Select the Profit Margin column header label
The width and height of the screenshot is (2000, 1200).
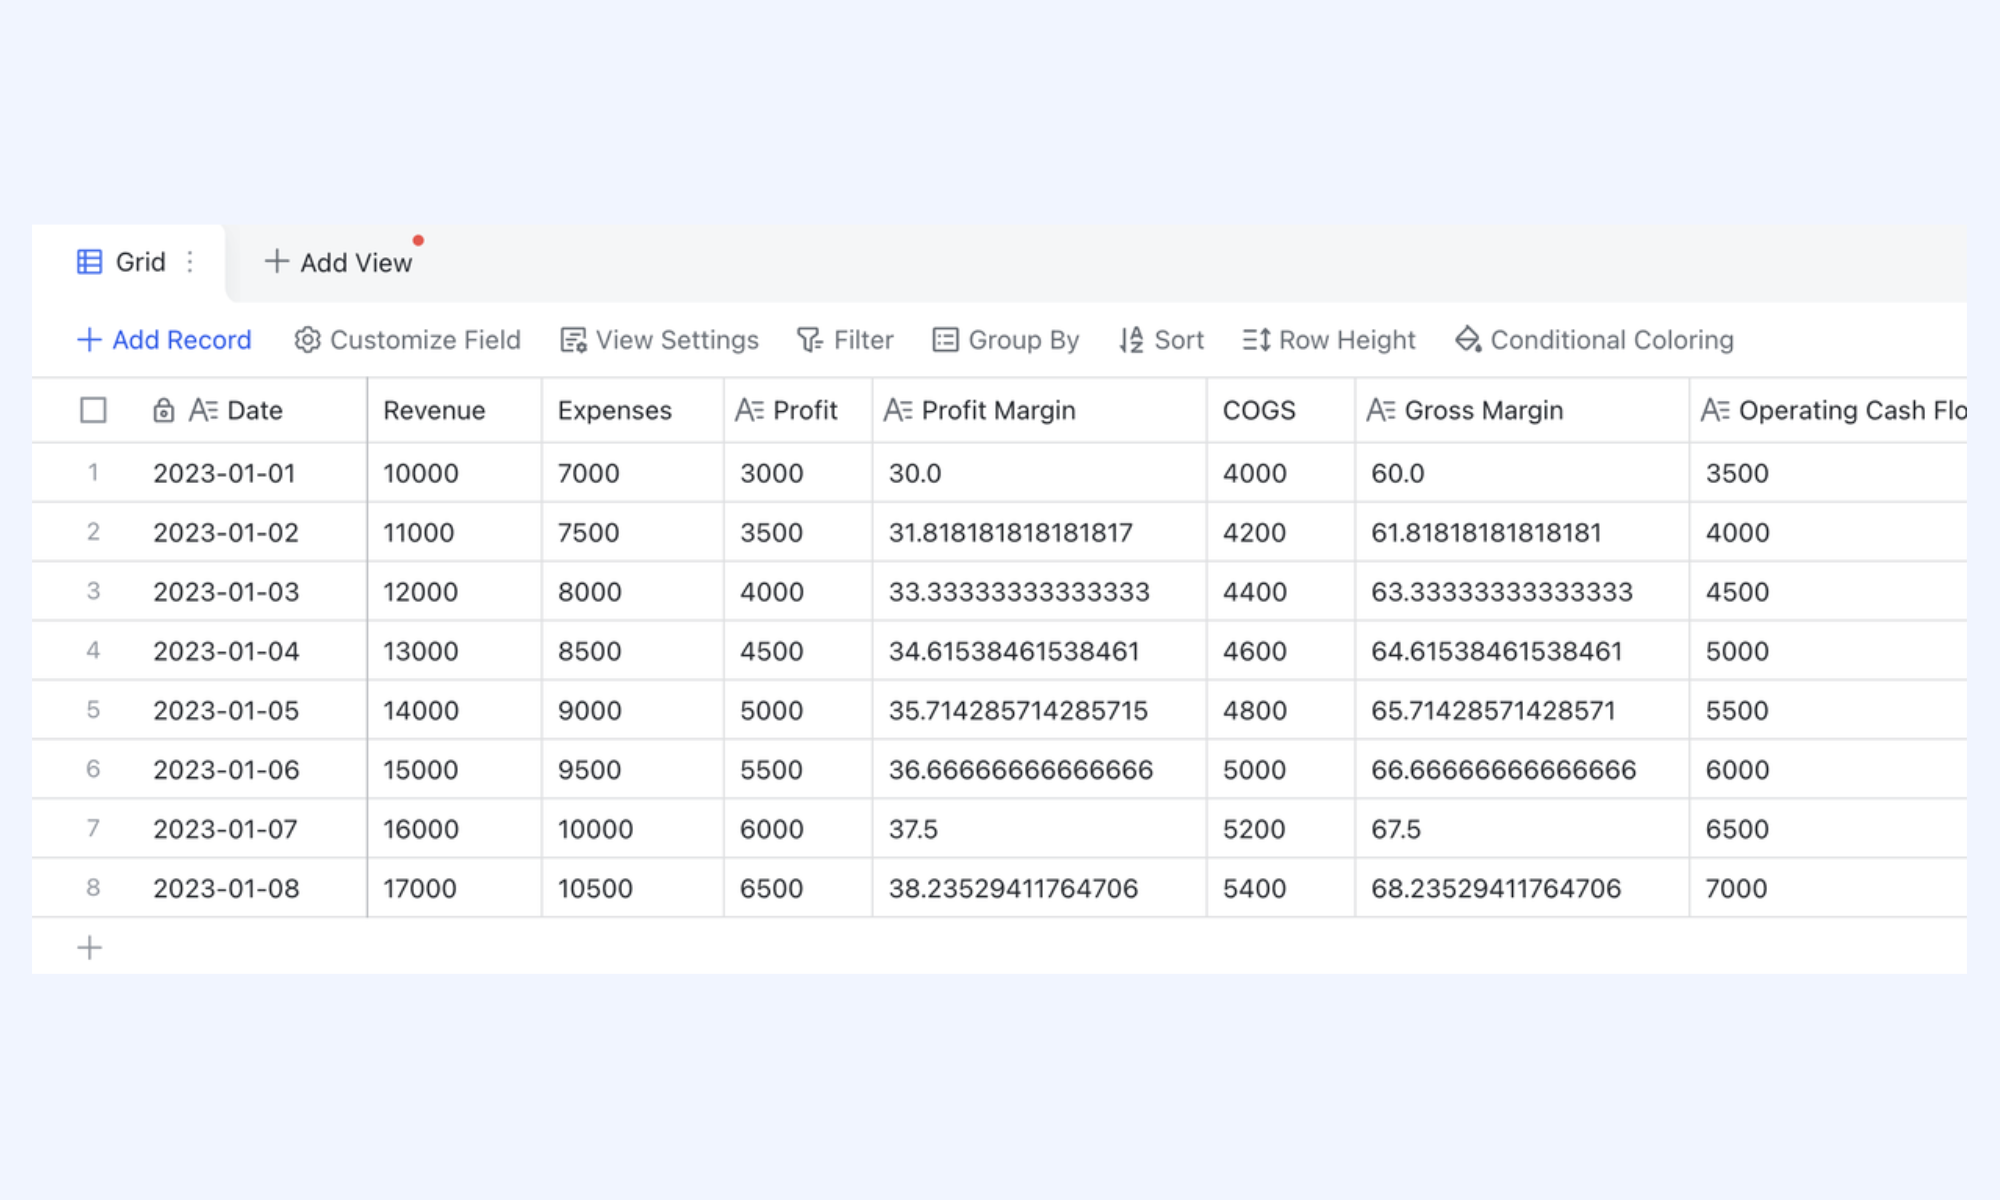(x=998, y=410)
